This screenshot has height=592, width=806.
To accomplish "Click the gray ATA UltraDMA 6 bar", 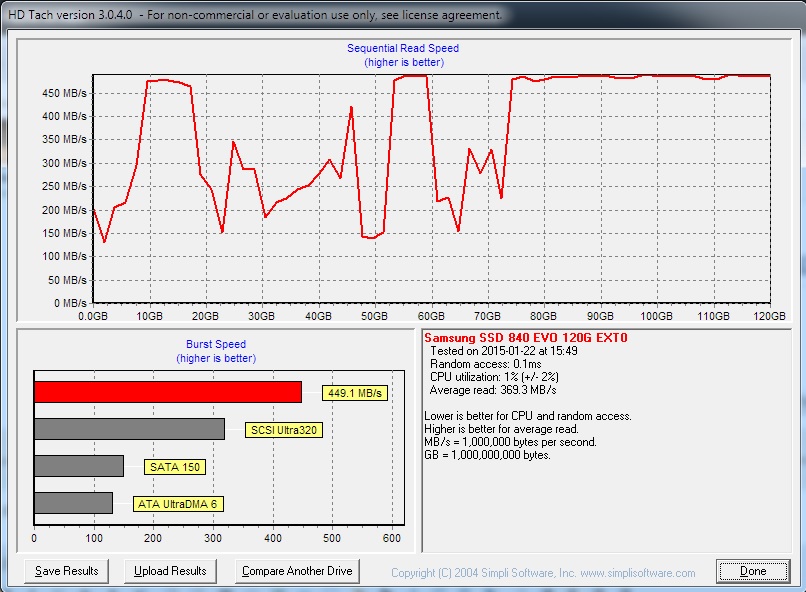I will click(73, 503).
